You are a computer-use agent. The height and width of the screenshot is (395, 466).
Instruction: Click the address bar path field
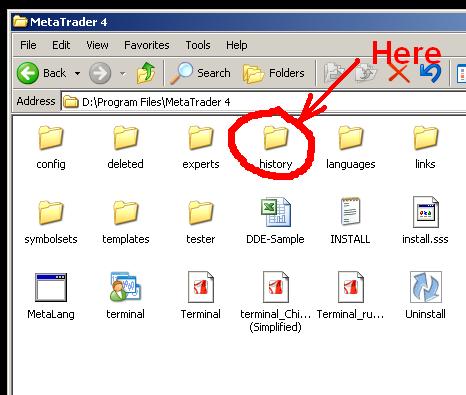[263, 102]
